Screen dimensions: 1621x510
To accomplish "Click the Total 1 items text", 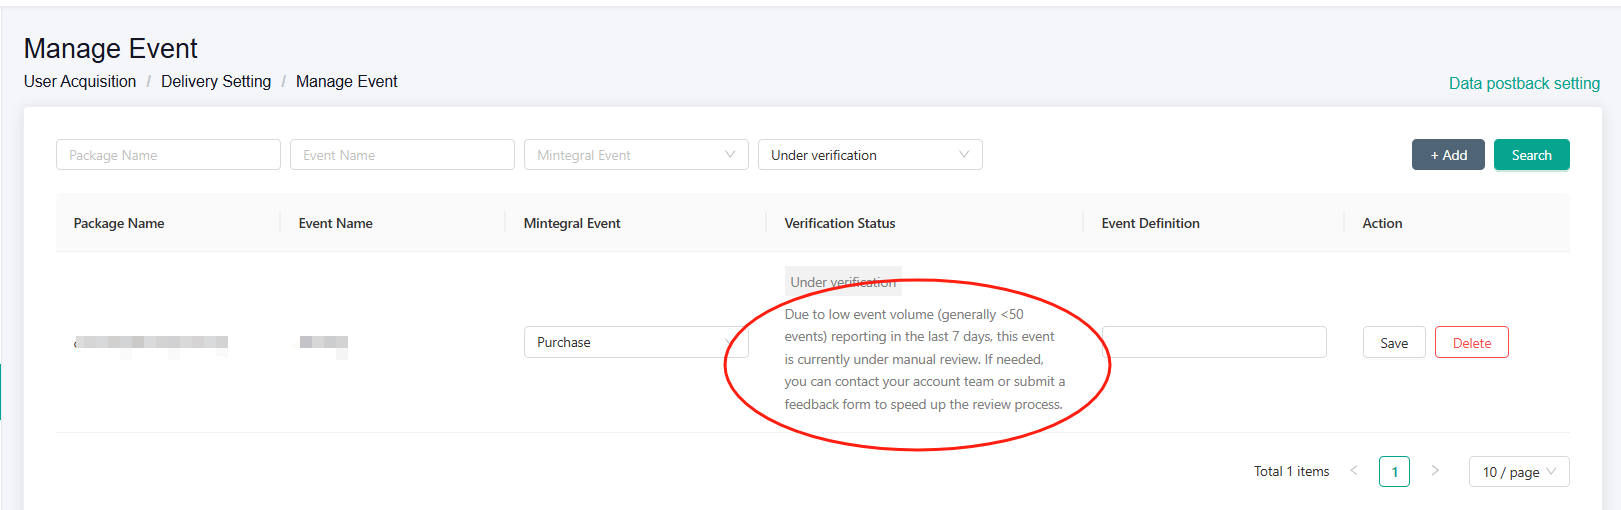I will [x=1291, y=471].
